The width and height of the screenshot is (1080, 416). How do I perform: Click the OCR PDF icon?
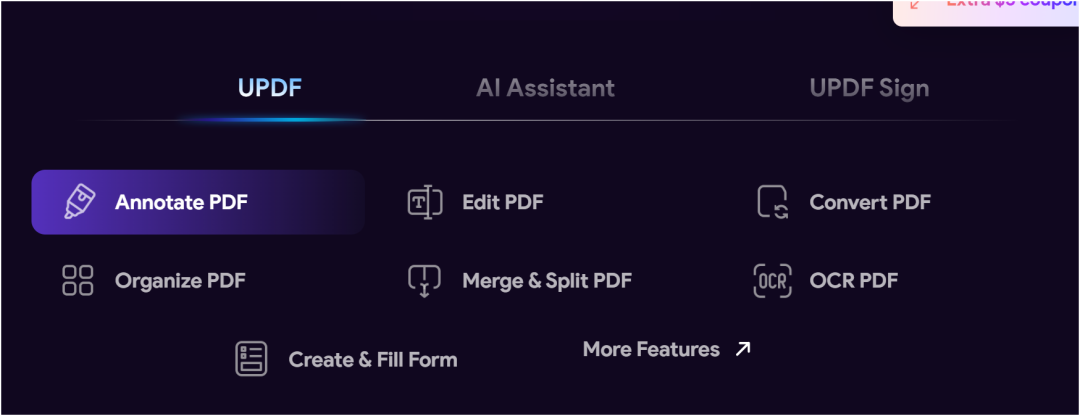[772, 281]
